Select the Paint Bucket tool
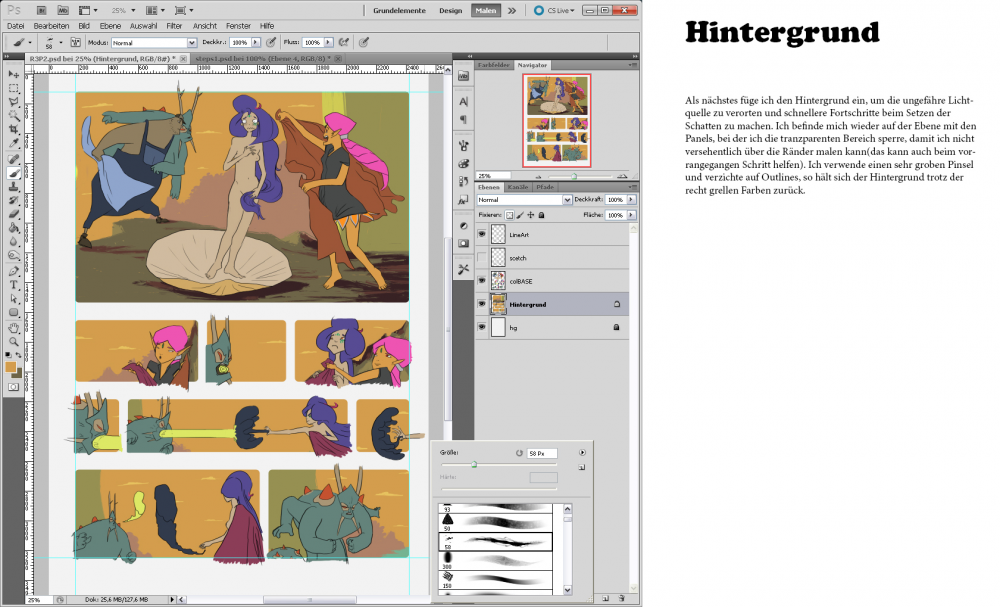This screenshot has width=1000, height=607. tap(13, 228)
